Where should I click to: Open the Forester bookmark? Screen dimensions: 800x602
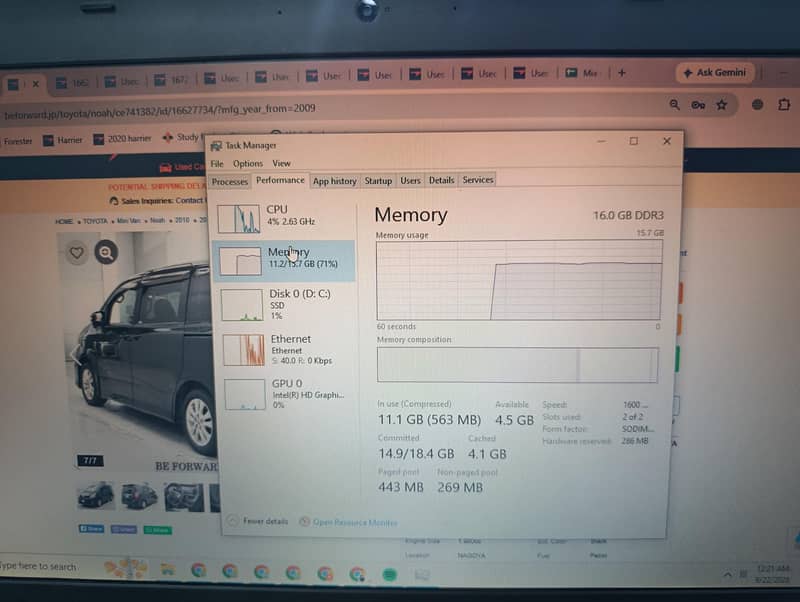[x=17, y=141]
